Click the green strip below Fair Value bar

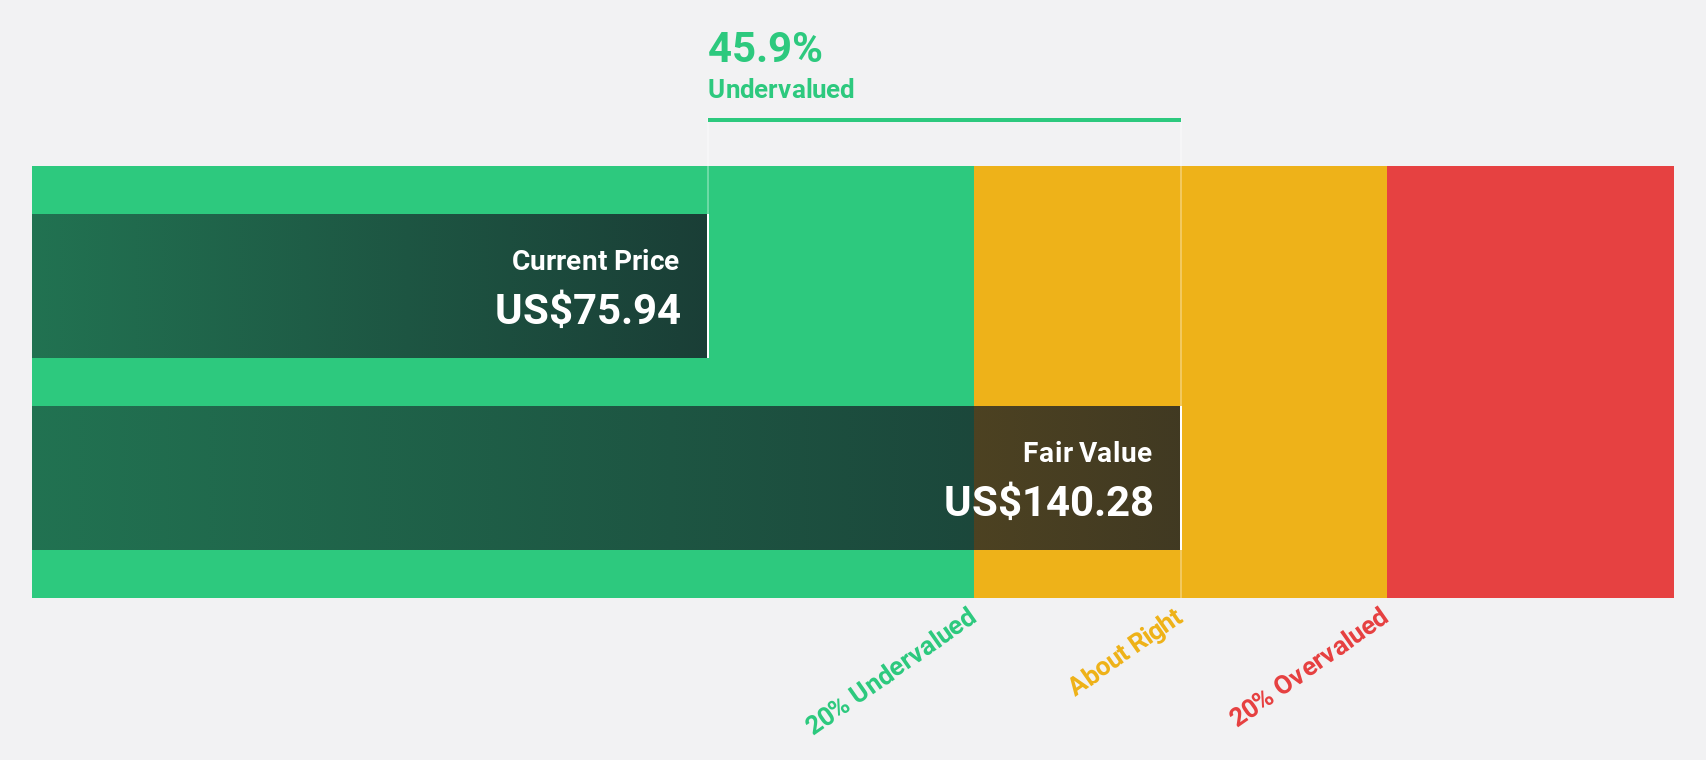500,574
